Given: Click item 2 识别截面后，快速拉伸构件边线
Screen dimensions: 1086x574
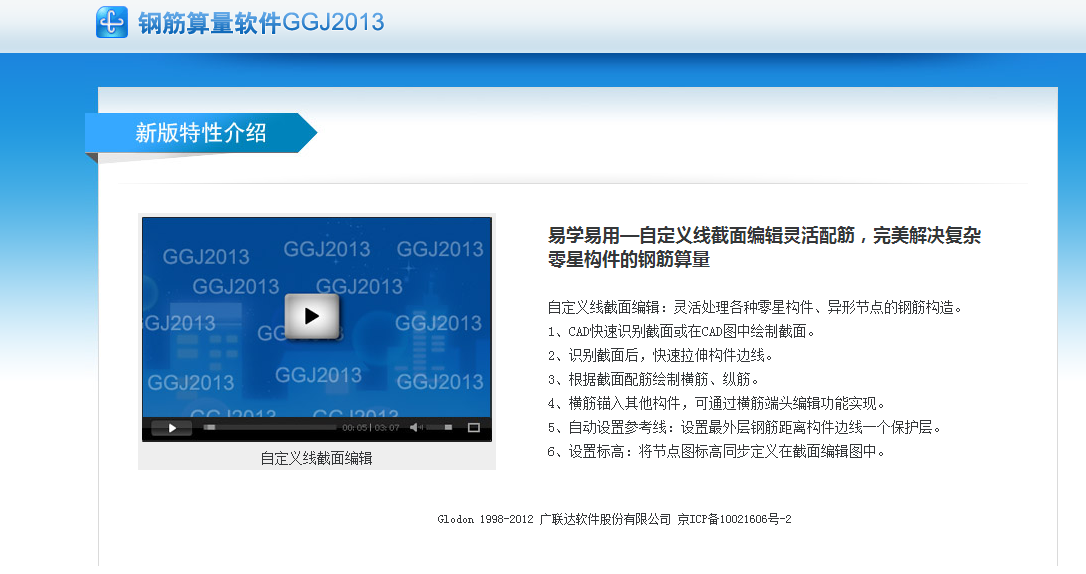Looking at the screenshot, I should coord(660,356).
